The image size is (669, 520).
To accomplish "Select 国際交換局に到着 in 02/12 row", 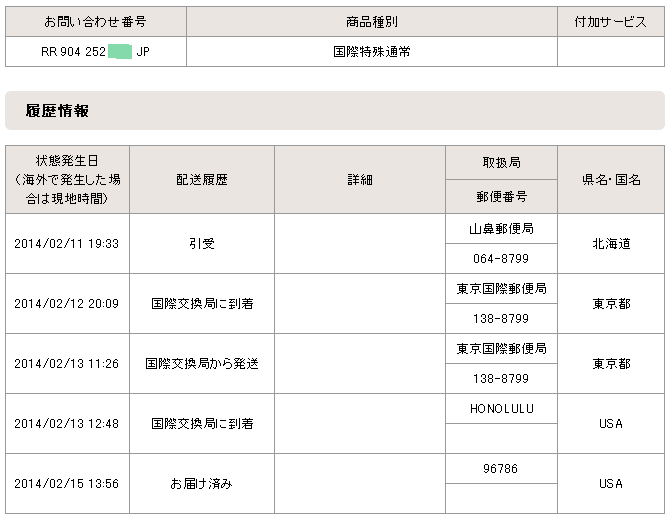I will pos(202,304).
